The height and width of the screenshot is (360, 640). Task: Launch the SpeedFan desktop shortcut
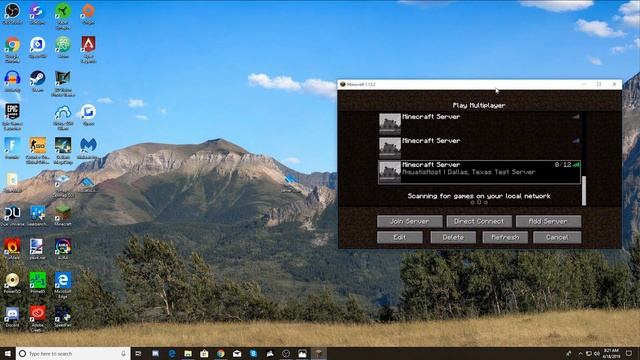tap(63, 317)
